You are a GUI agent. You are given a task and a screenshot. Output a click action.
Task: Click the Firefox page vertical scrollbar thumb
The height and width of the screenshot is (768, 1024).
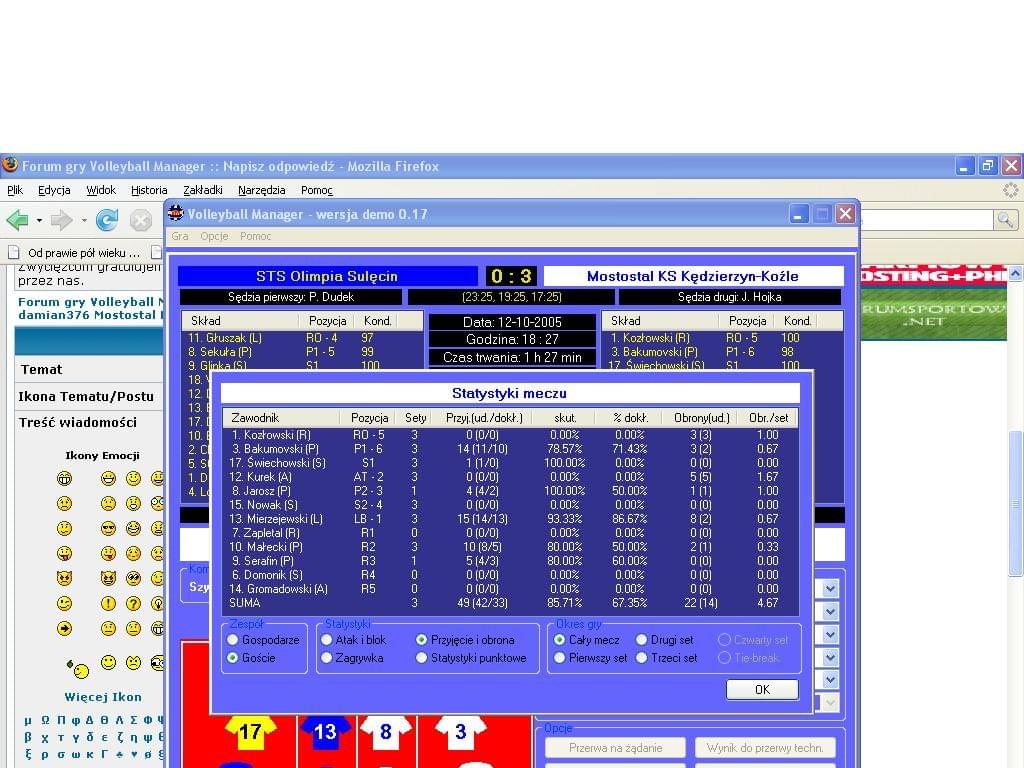coord(1016,505)
